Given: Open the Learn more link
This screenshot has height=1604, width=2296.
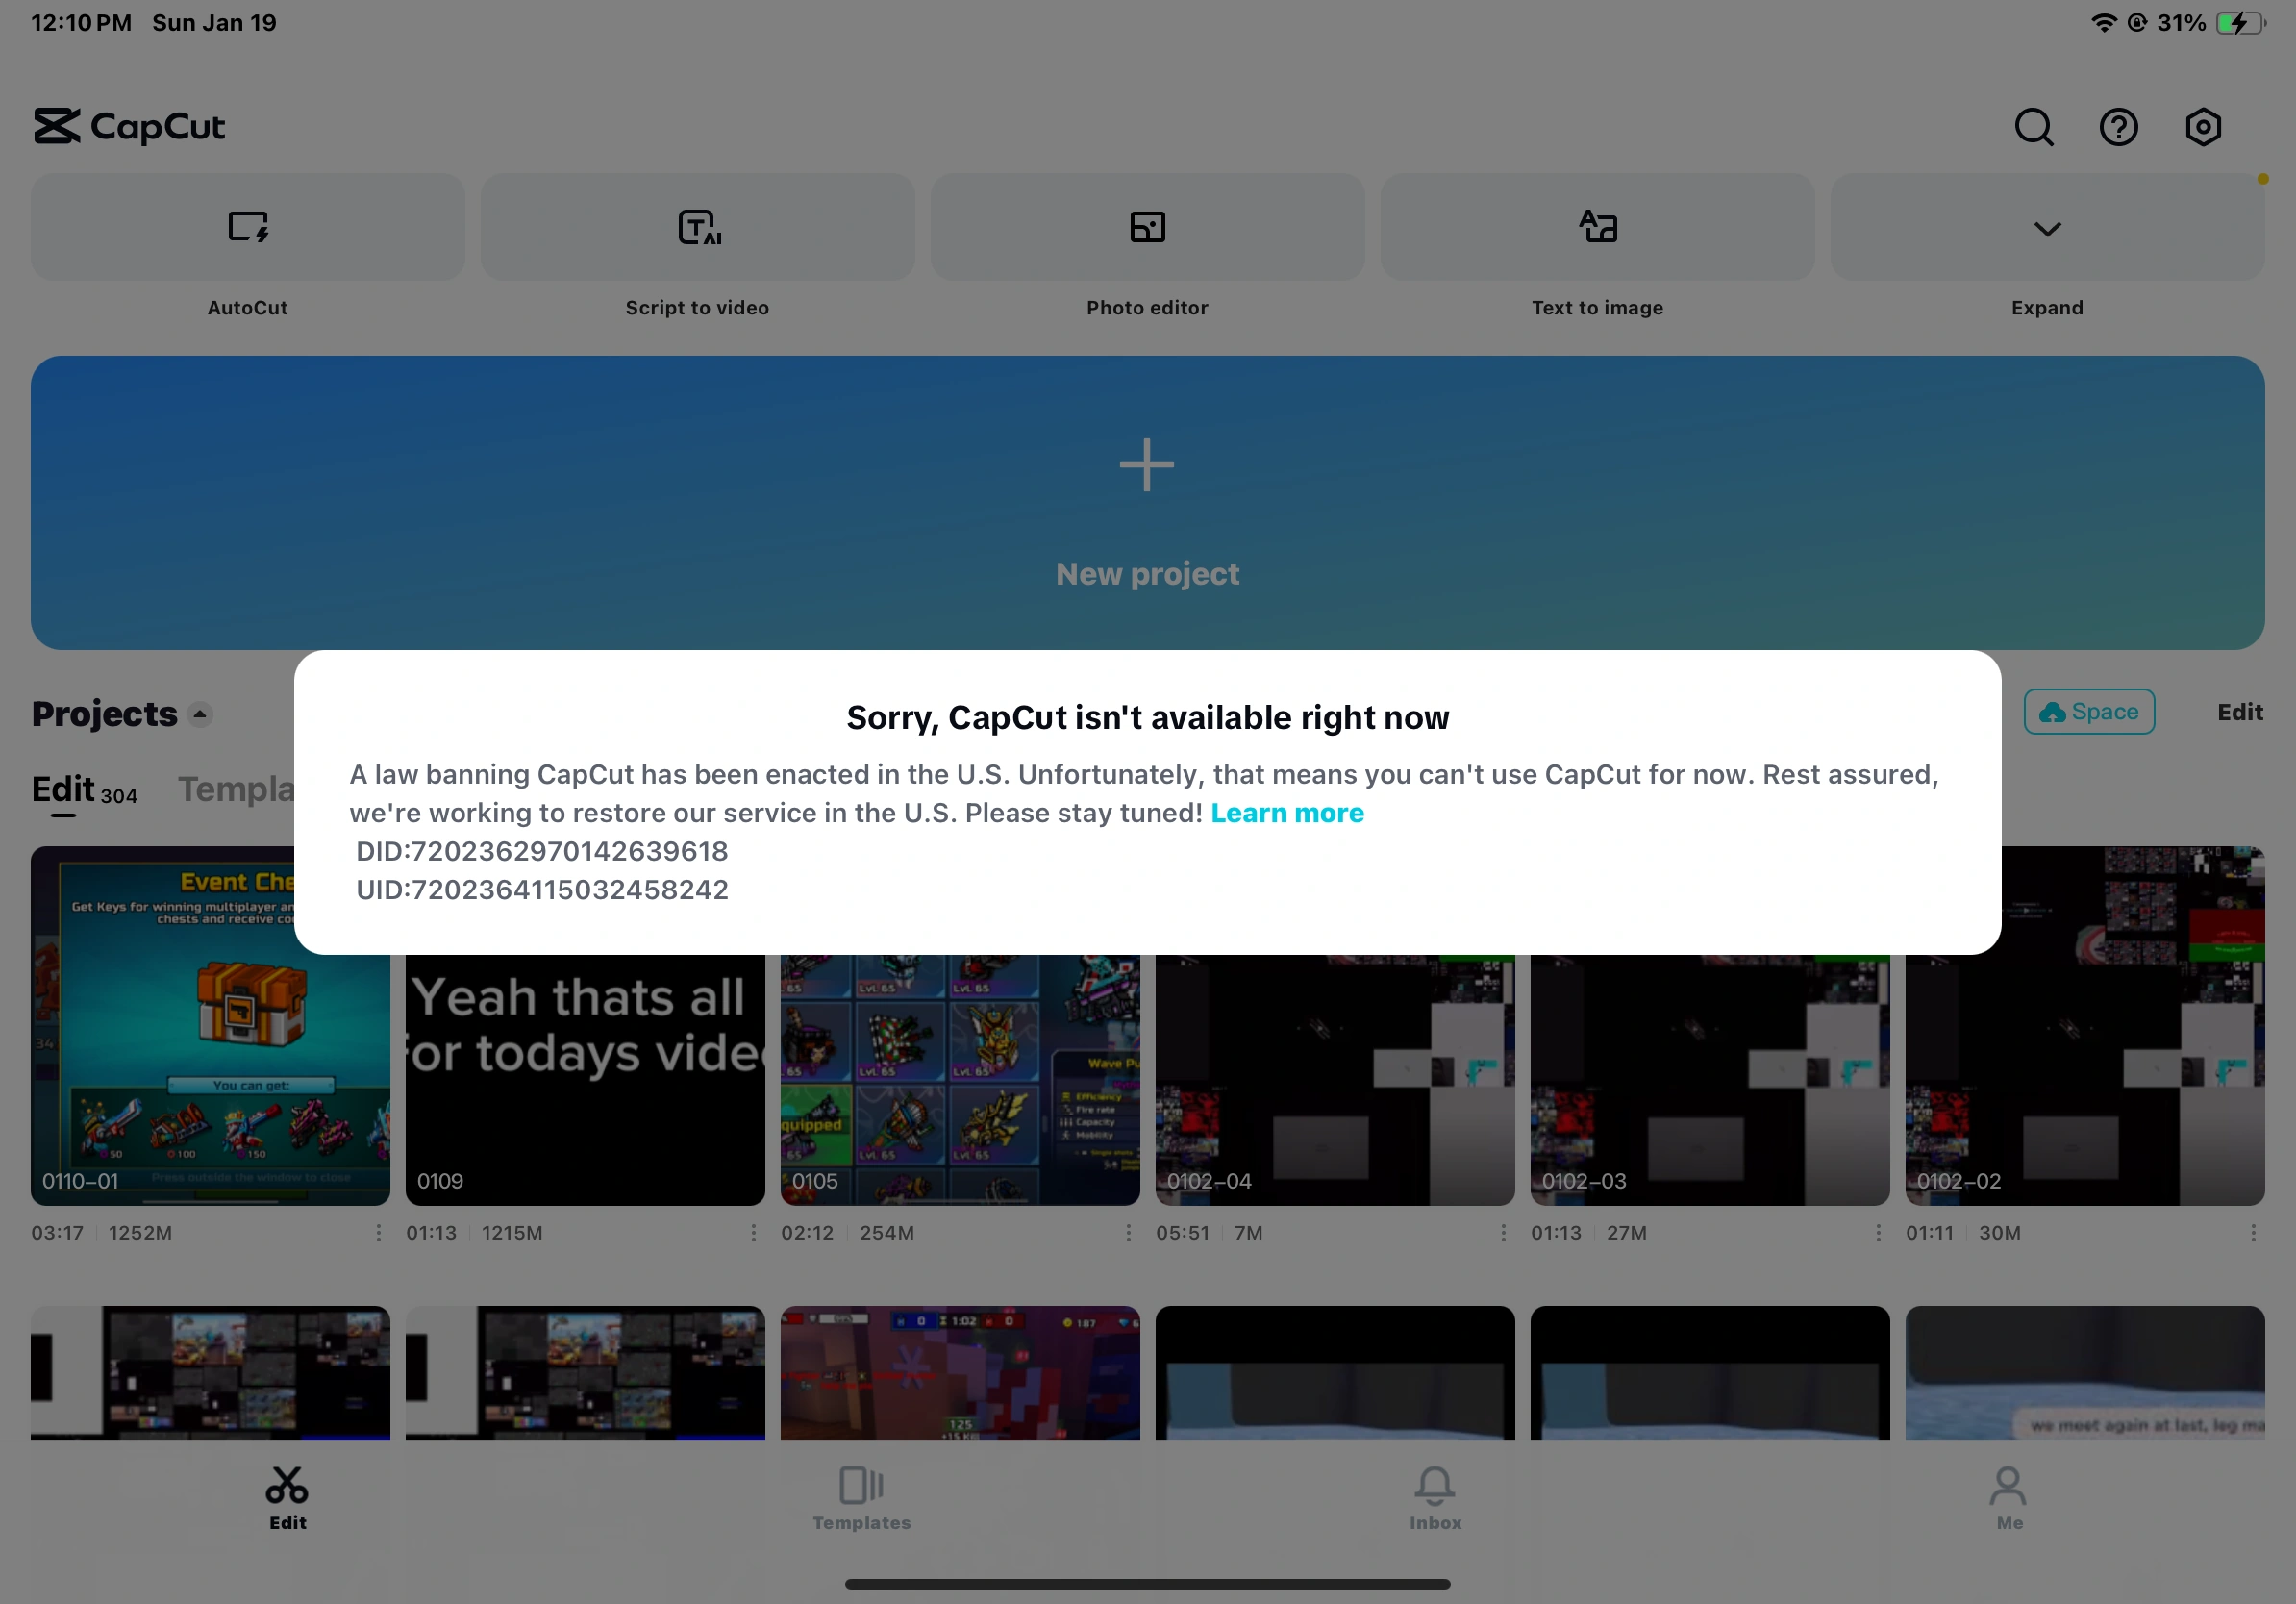Looking at the screenshot, I should [1287, 813].
